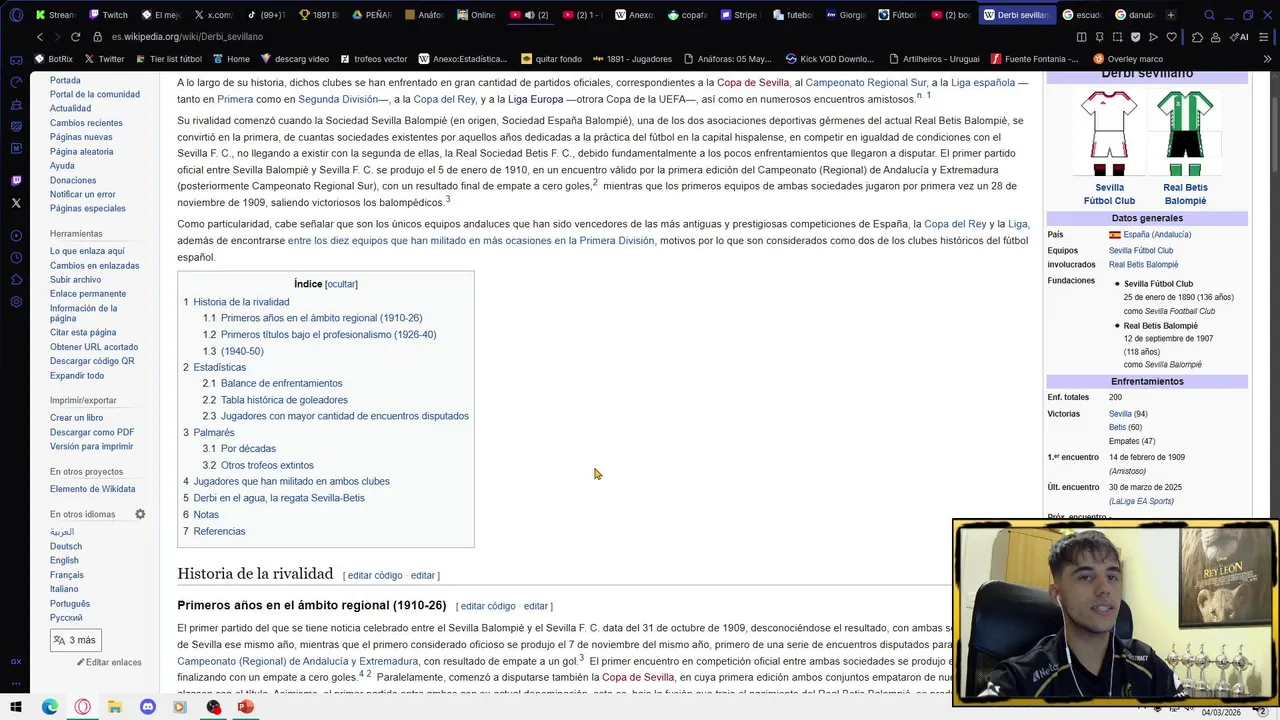Viewport: 1280px width, 720px height.
Task: Open the Windows Start menu
Action: click(16, 707)
